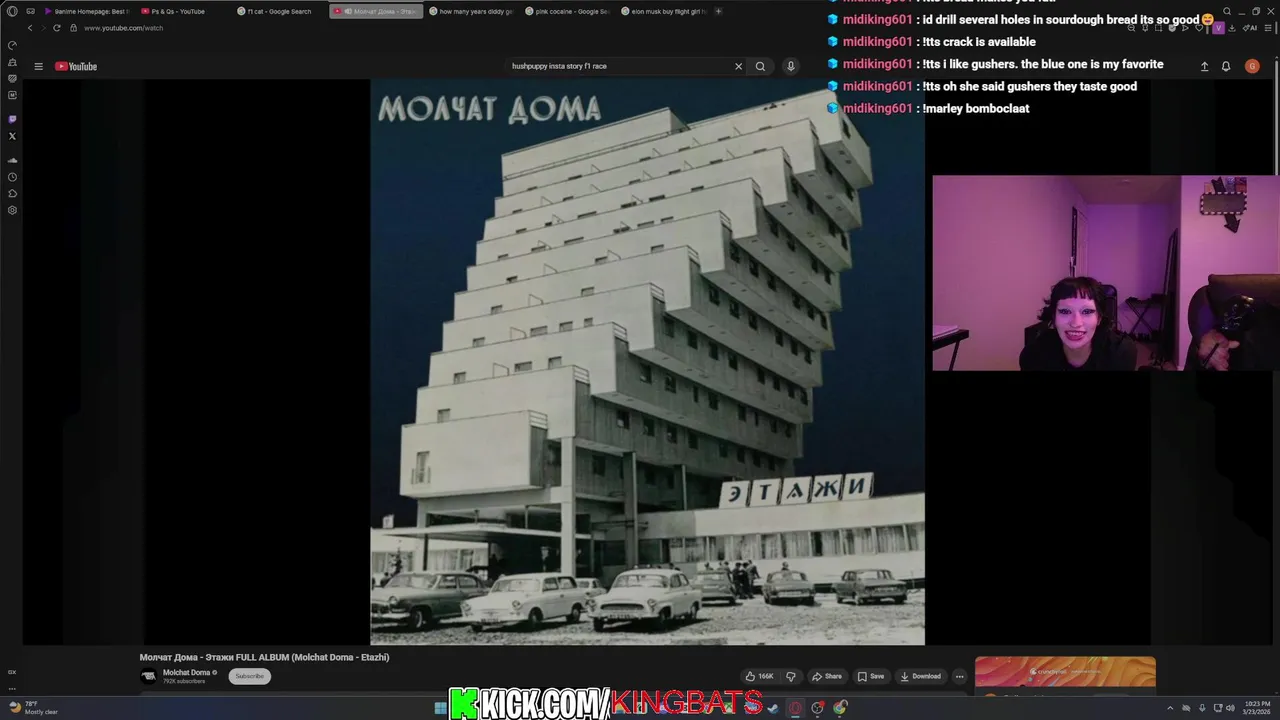Open the SoundCloud player icon in sidebar
Image resolution: width=1280 pixels, height=720 pixels.
click(x=12, y=160)
